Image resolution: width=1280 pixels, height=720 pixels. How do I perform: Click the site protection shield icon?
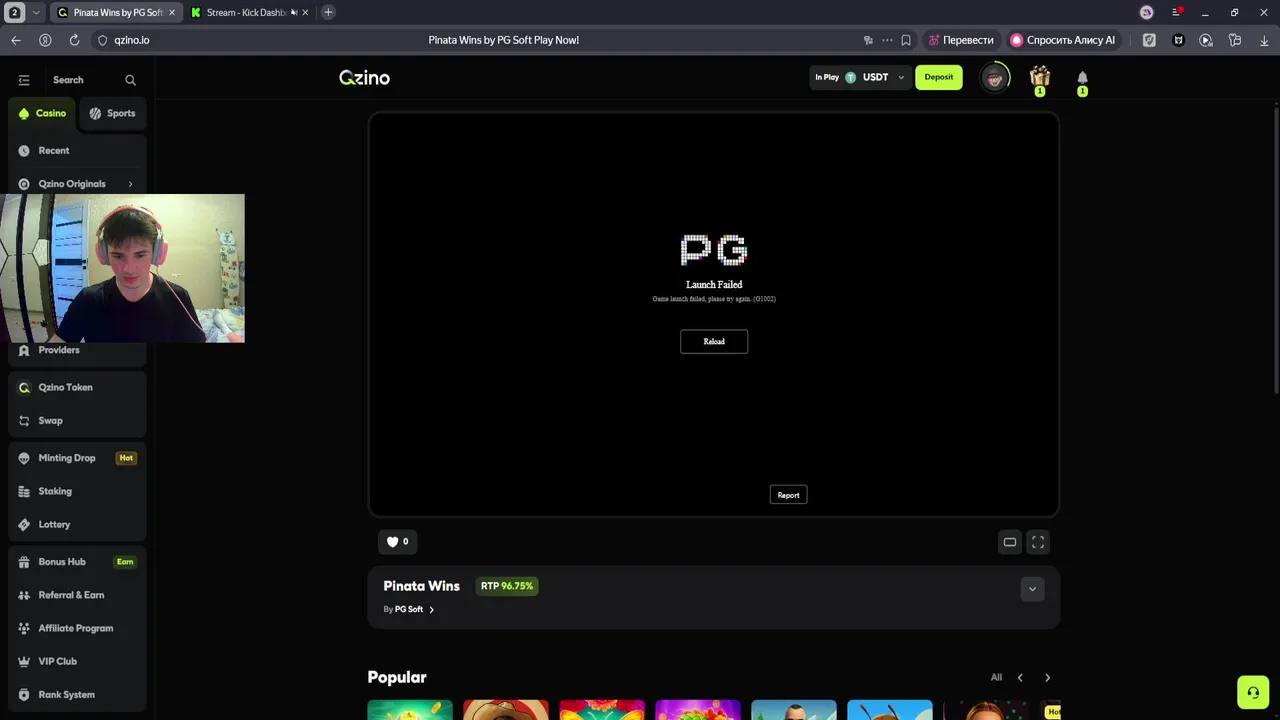pos(102,40)
